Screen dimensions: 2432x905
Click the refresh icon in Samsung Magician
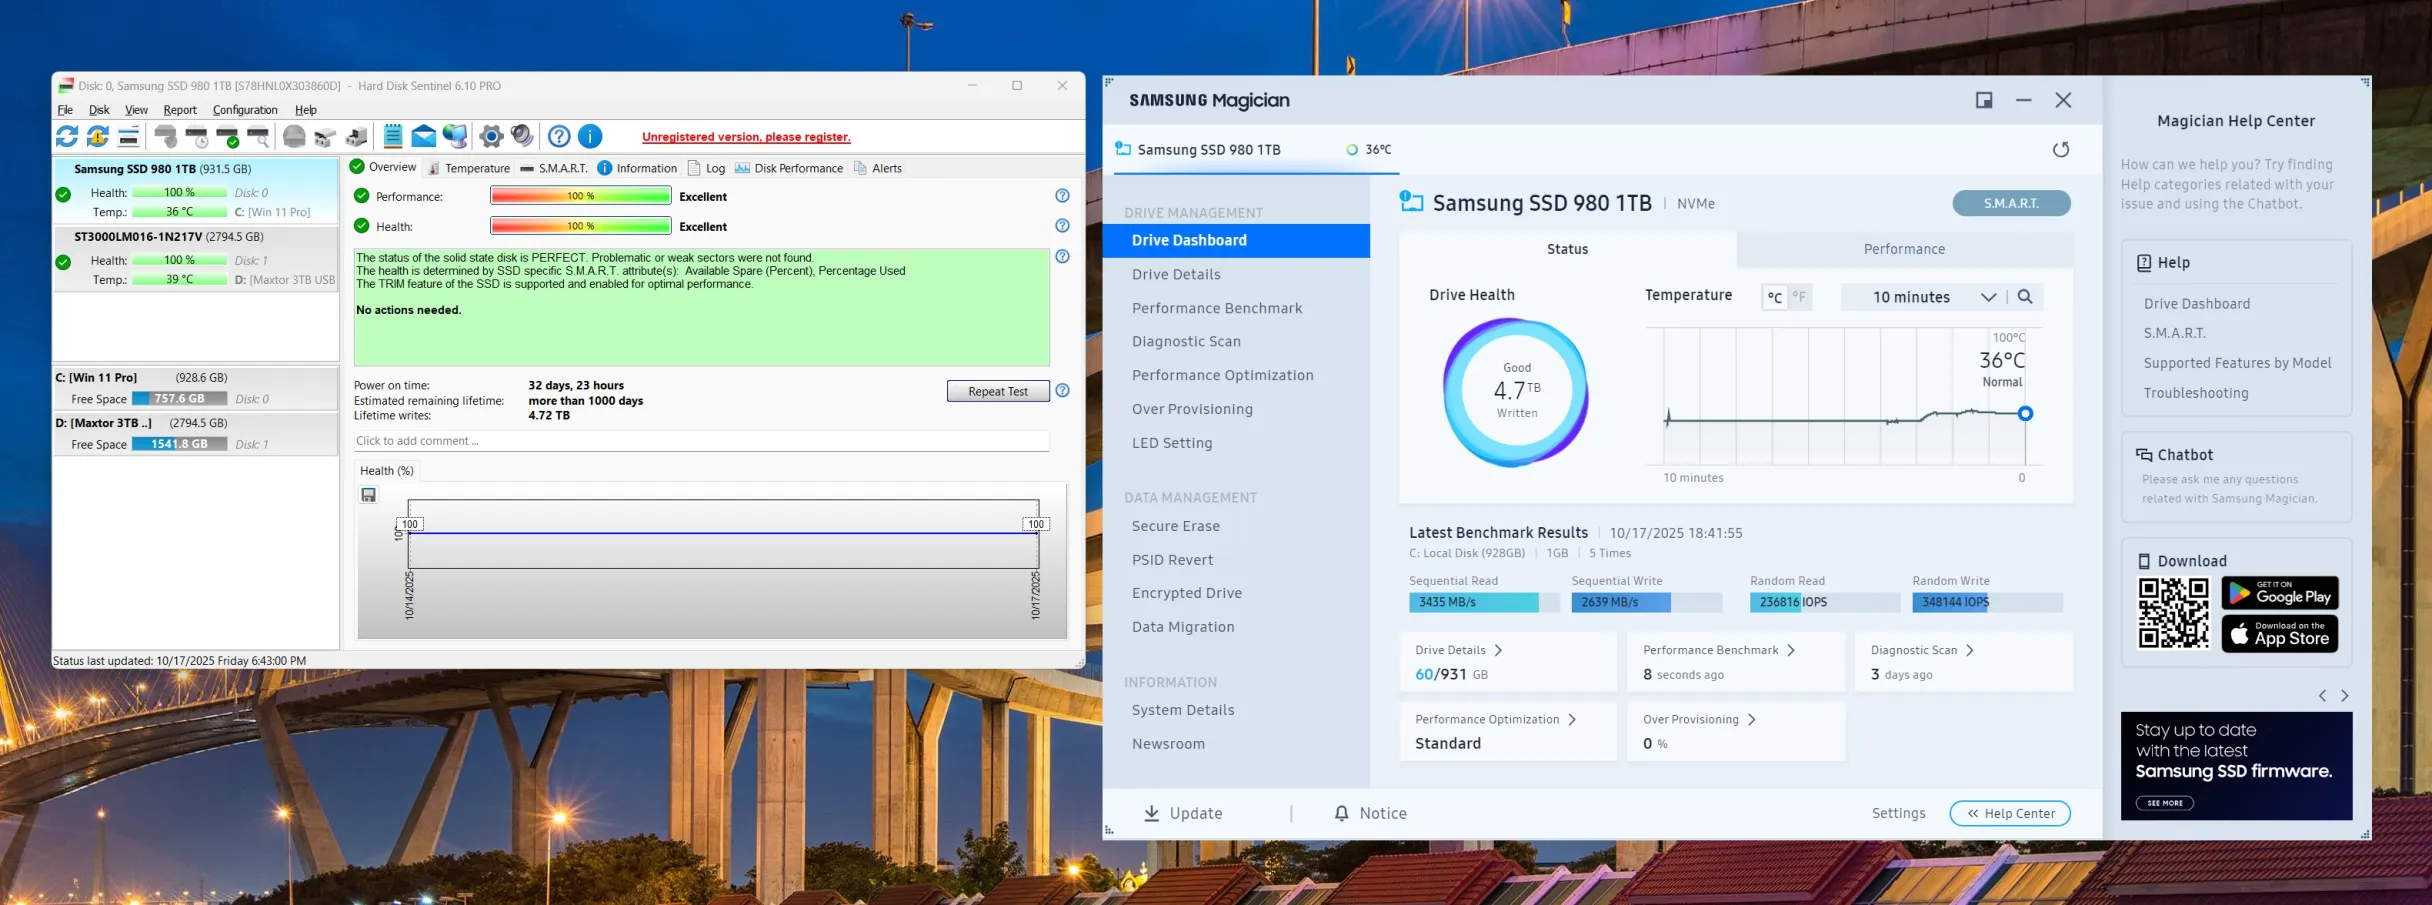(x=2060, y=150)
